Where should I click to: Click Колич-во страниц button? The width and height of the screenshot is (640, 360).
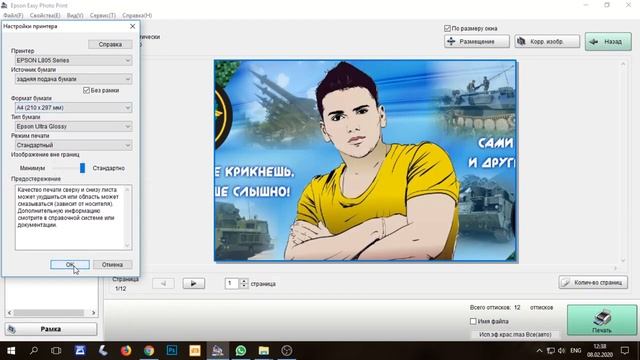(x=593, y=282)
